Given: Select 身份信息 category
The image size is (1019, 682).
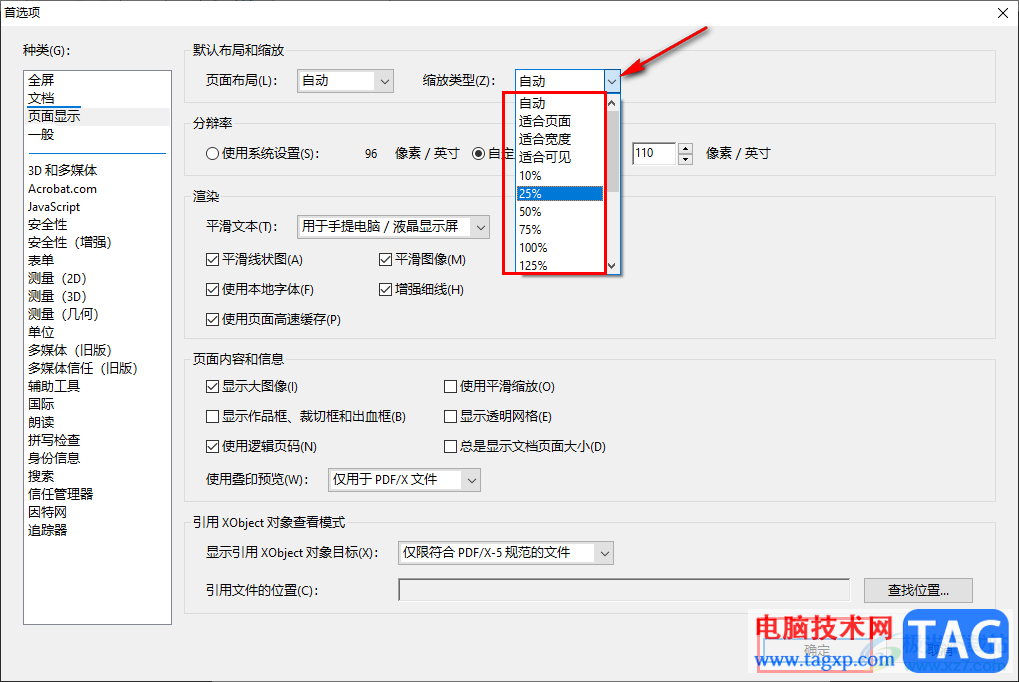Looking at the screenshot, I should 54,458.
